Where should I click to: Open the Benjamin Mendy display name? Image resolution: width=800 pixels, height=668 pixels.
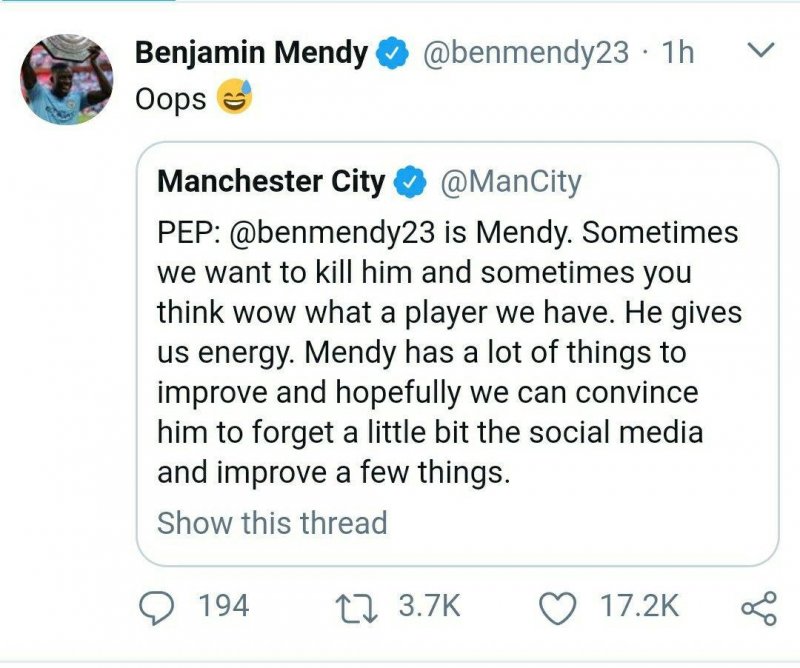point(250,53)
